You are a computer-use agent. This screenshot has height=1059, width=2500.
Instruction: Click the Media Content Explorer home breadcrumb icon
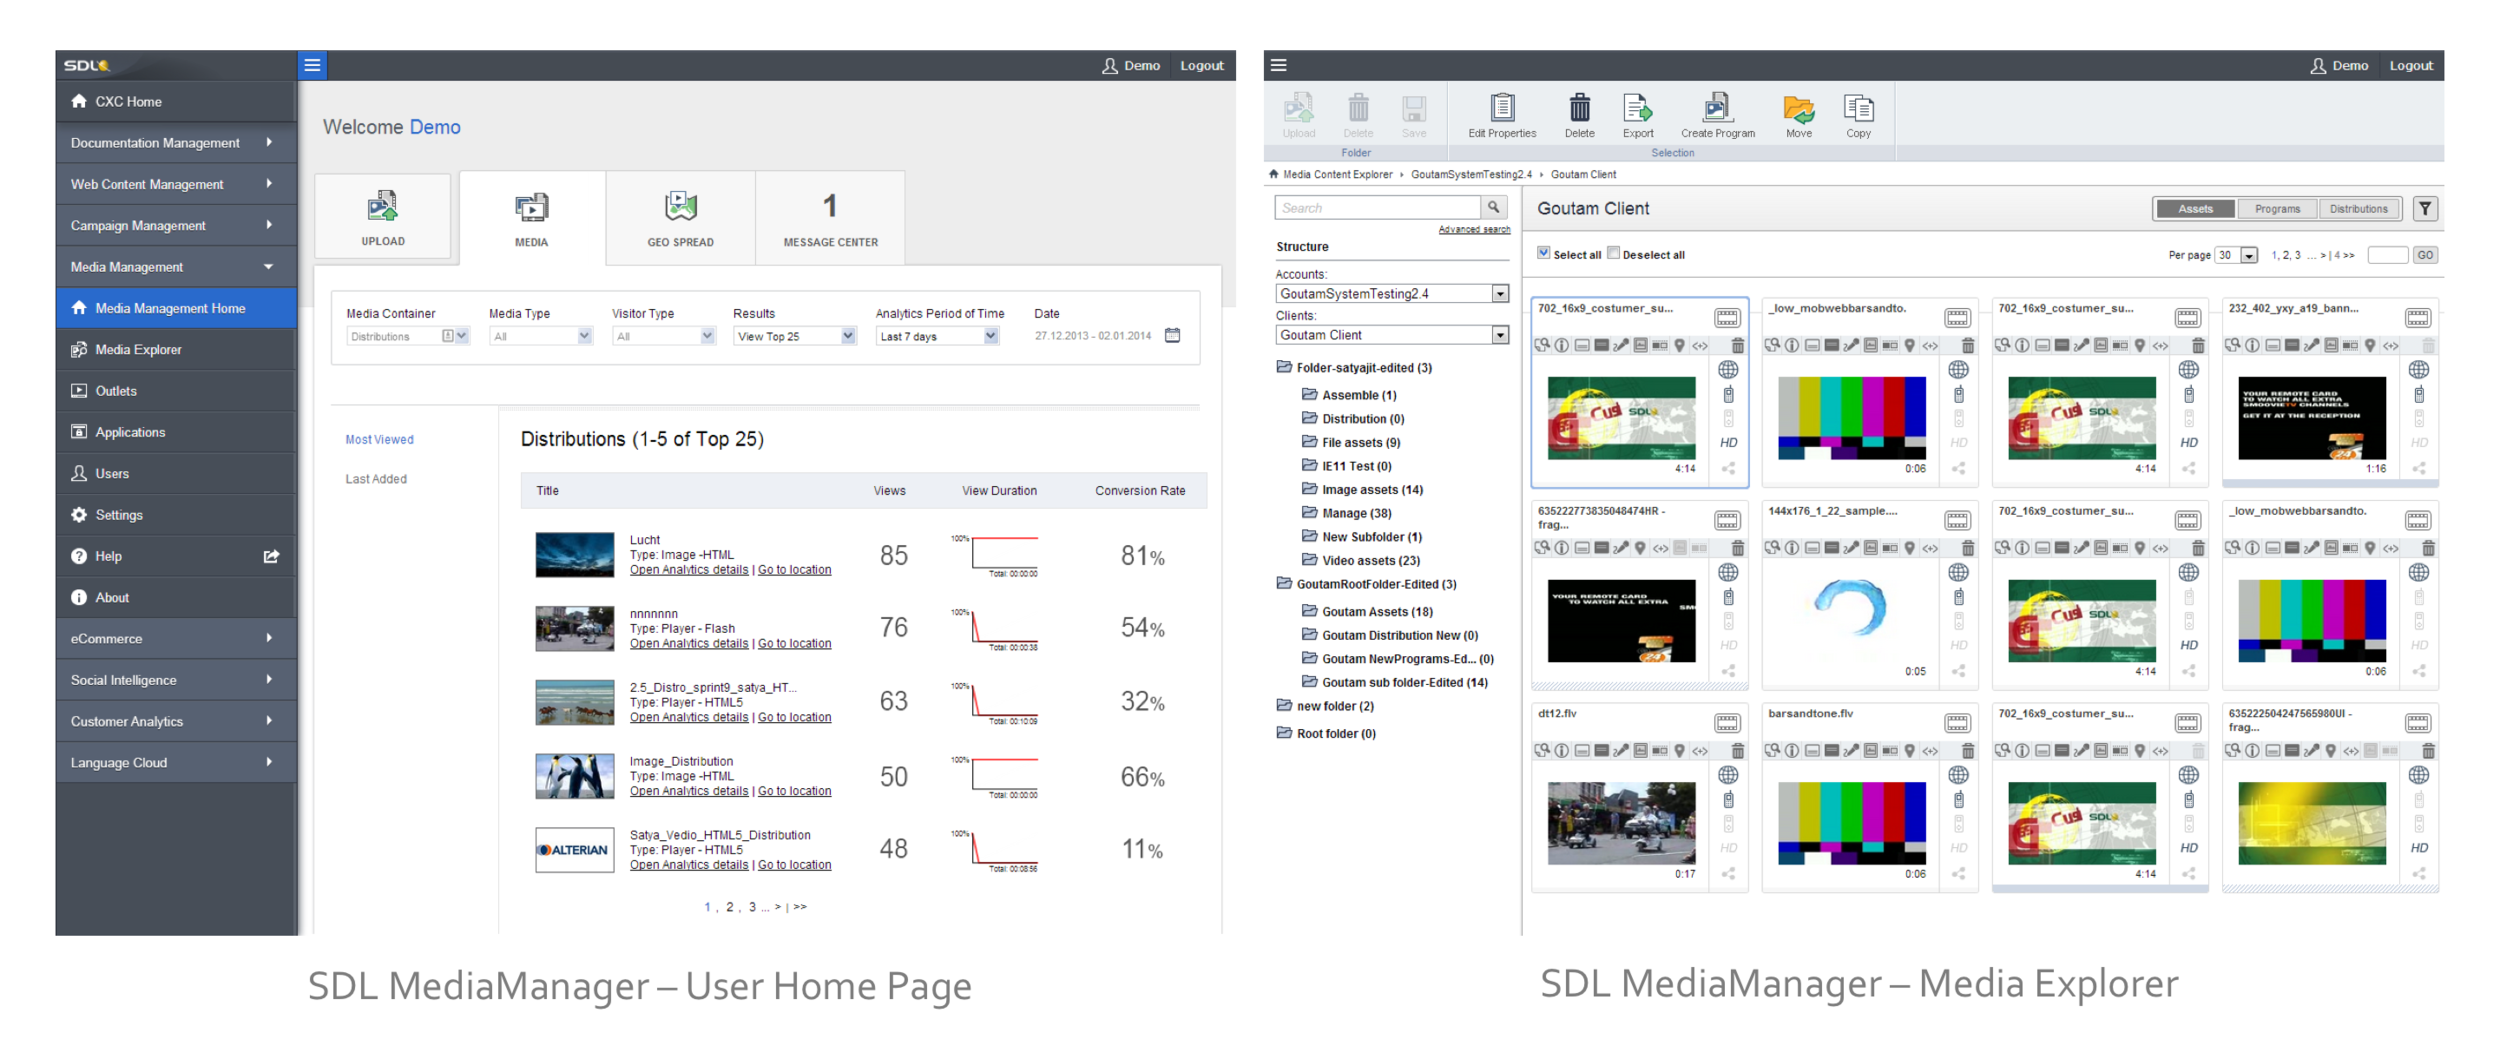click(x=1273, y=174)
